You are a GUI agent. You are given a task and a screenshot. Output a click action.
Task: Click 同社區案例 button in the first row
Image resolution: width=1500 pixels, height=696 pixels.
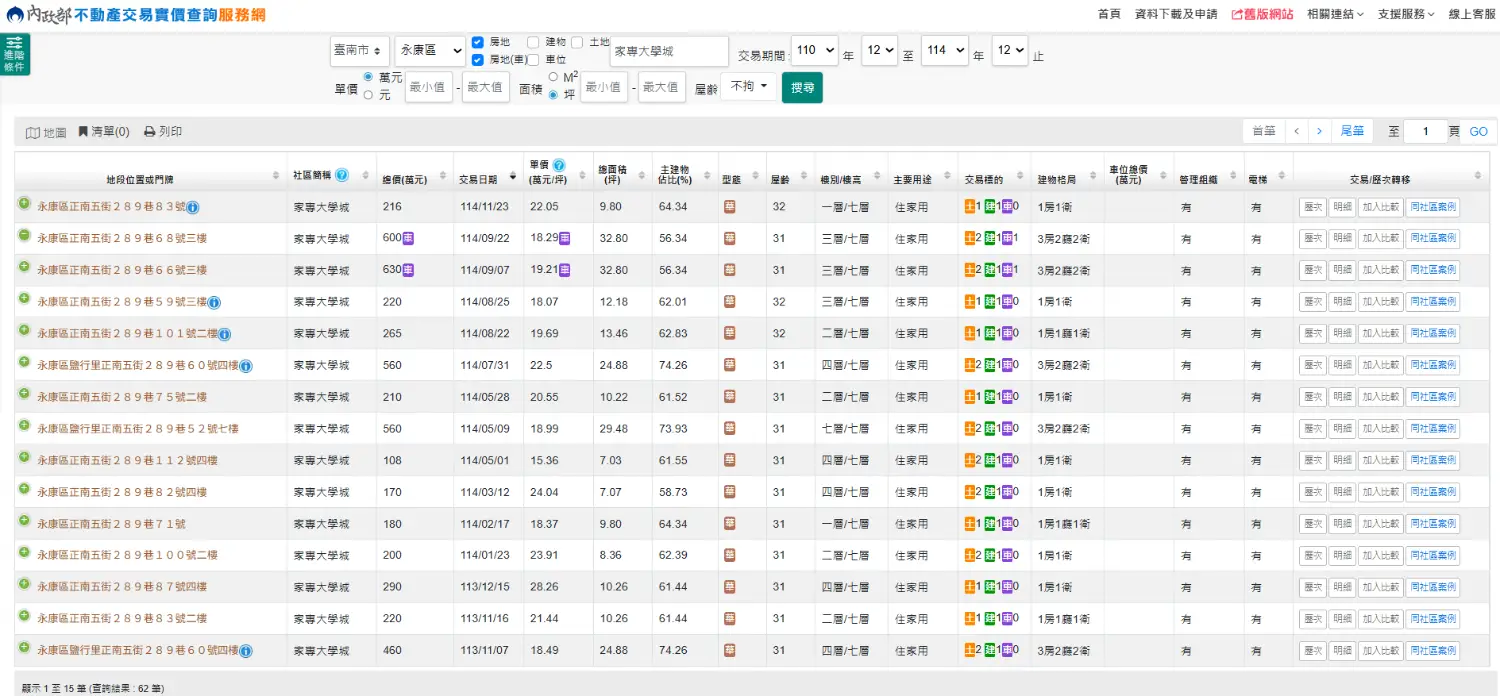pos(1432,207)
